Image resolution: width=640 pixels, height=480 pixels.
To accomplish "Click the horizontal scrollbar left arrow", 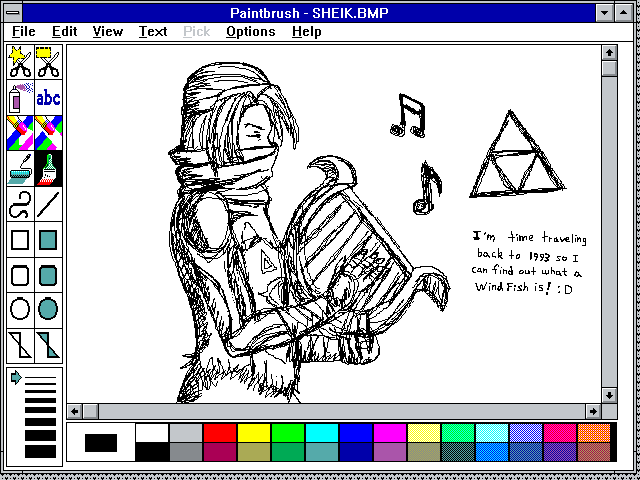I will pyautogui.click(x=75, y=411).
